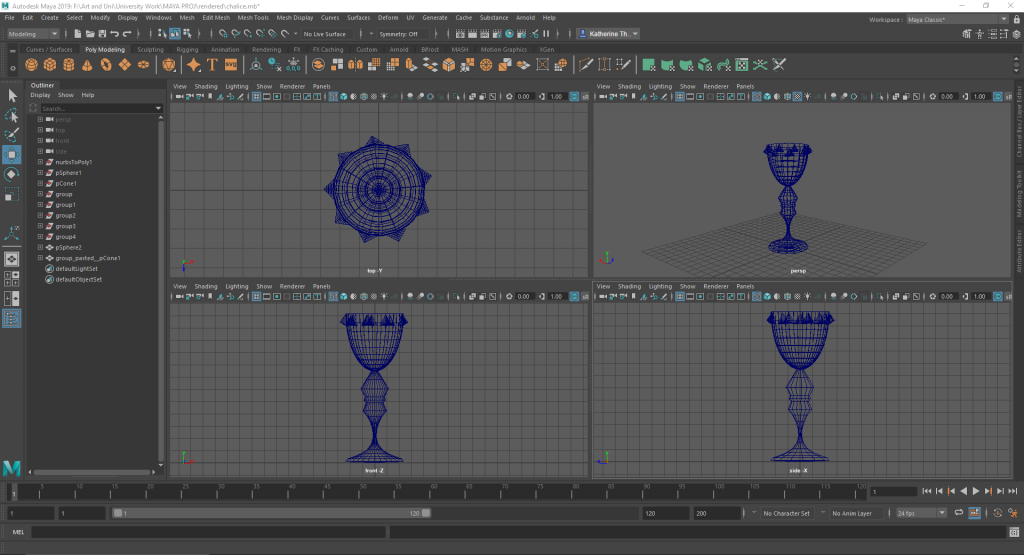Open the script editor icon at bottom right
This screenshot has height=555, width=1024.
tap(1013, 532)
